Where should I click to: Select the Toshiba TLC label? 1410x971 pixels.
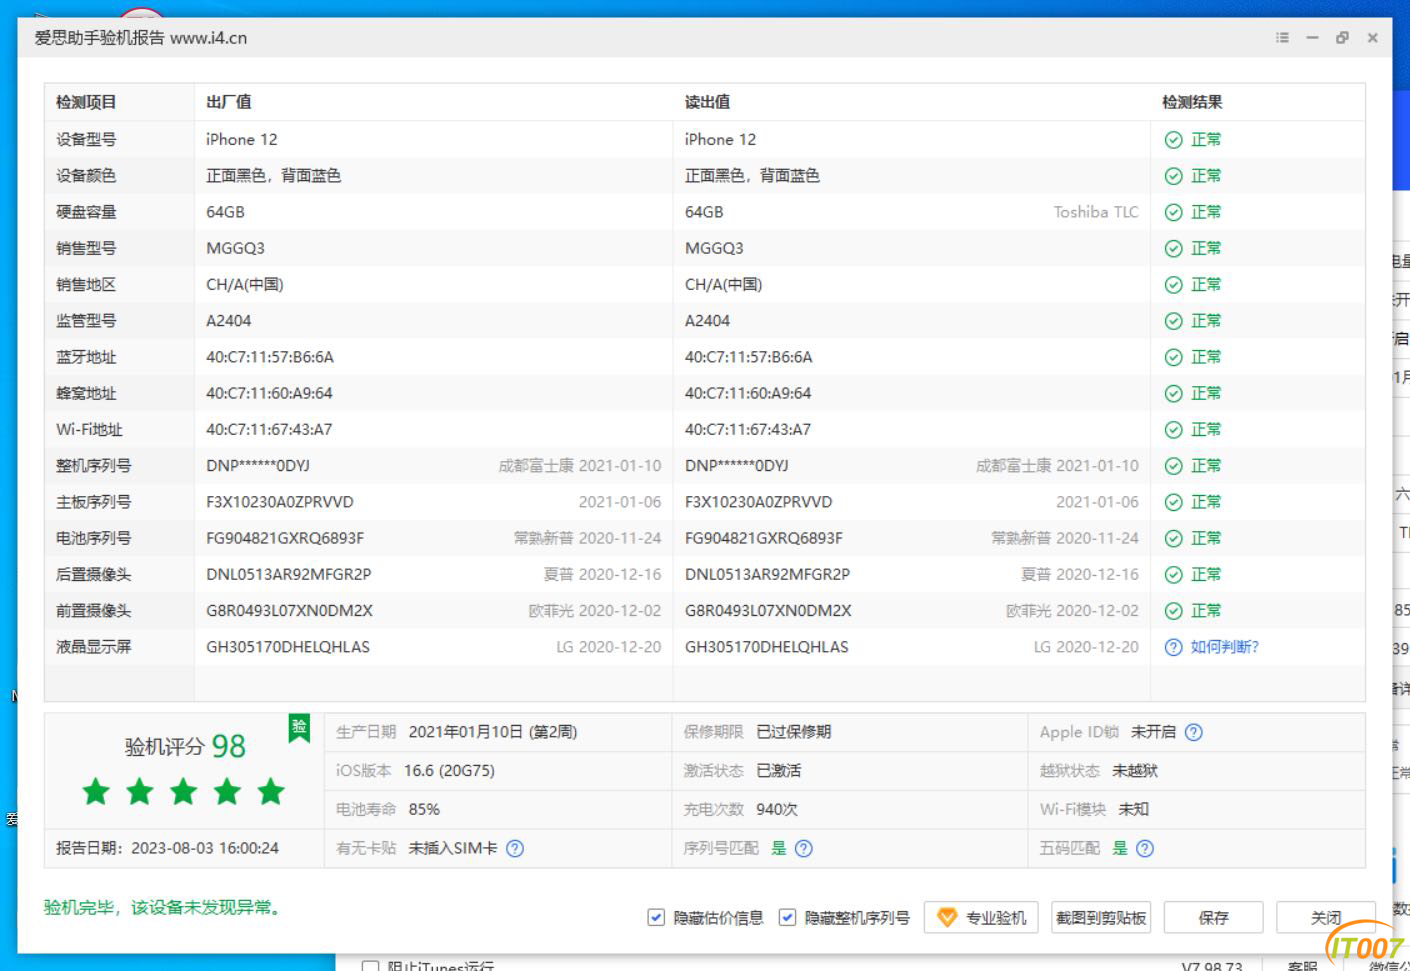point(1096,212)
